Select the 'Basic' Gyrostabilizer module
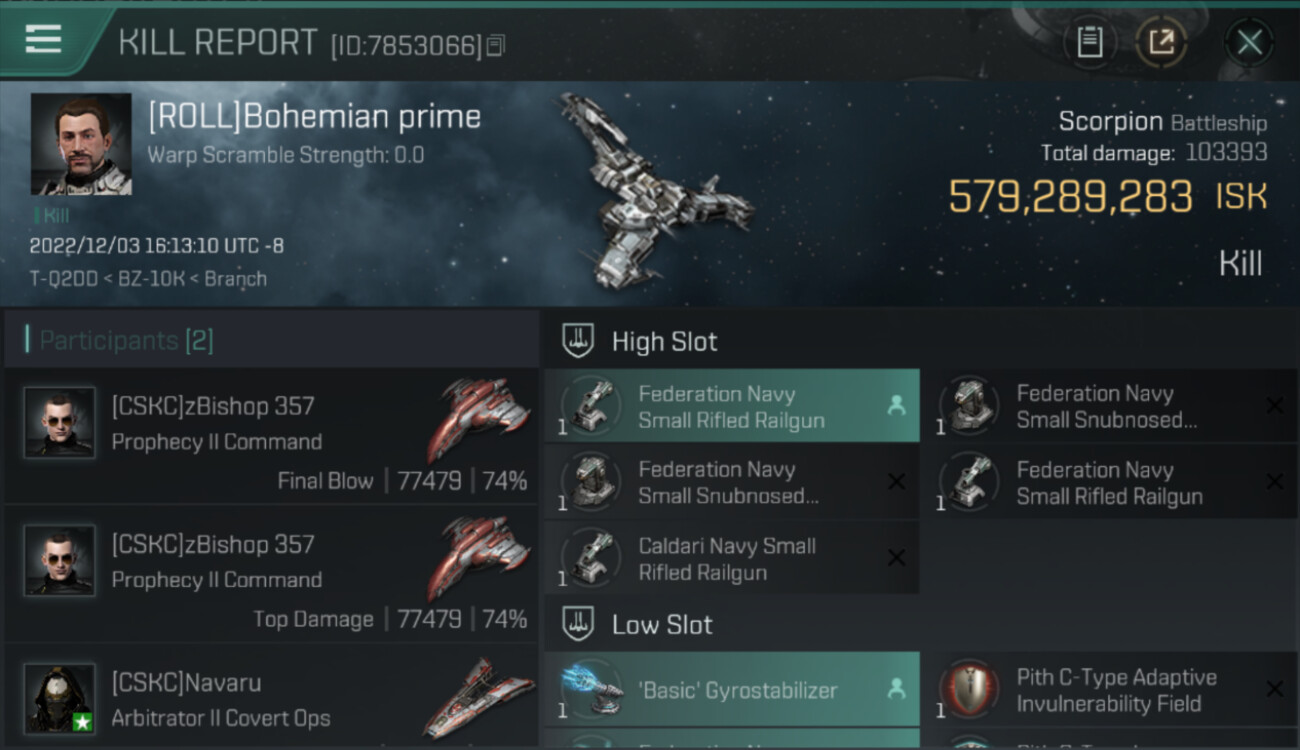The width and height of the screenshot is (1300, 750). click(x=731, y=689)
